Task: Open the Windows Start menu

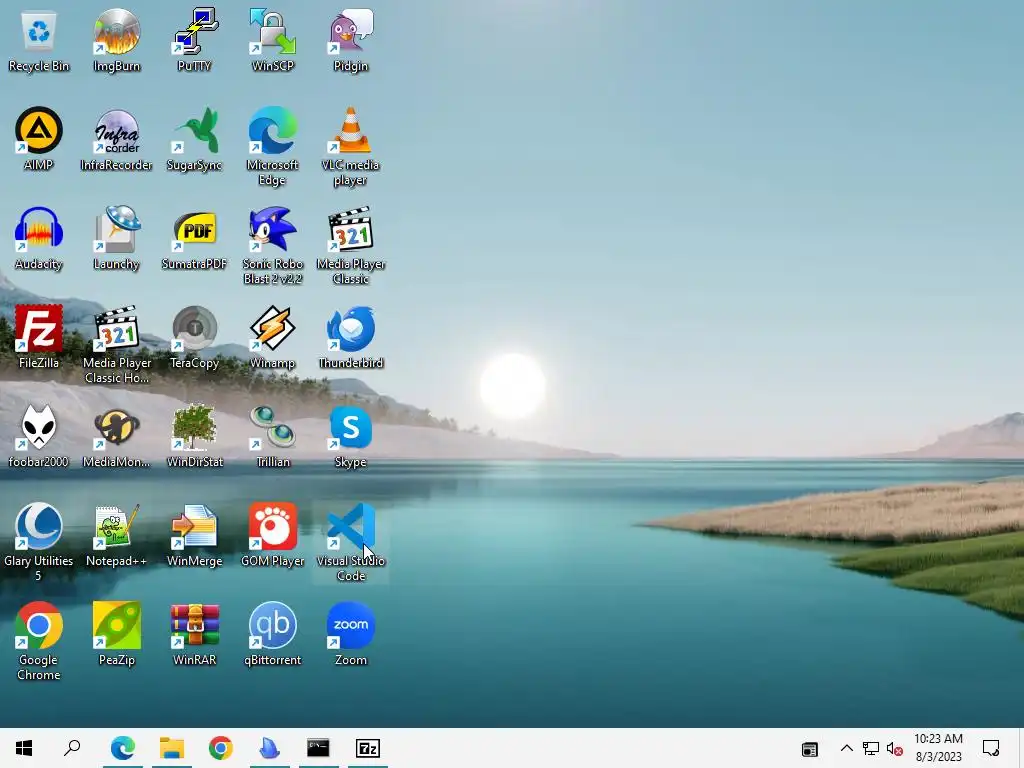Action: pyautogui.click(x=24, y=748)
